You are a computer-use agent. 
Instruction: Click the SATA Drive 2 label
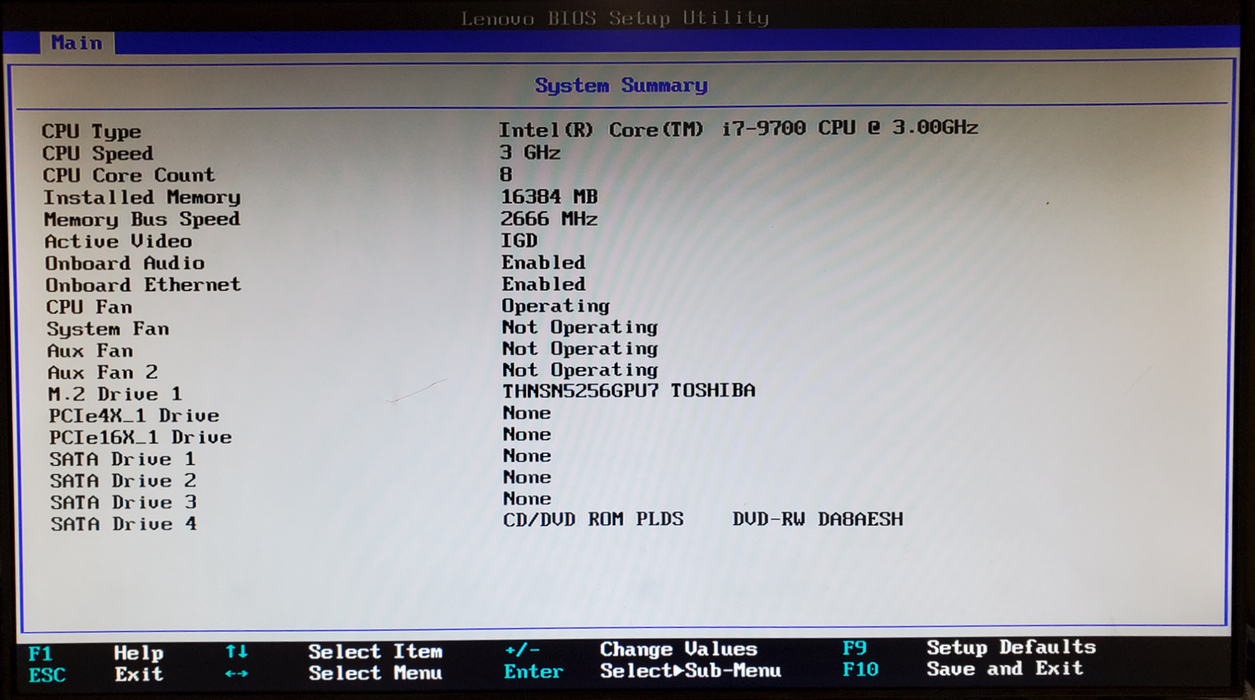point(123,481)
